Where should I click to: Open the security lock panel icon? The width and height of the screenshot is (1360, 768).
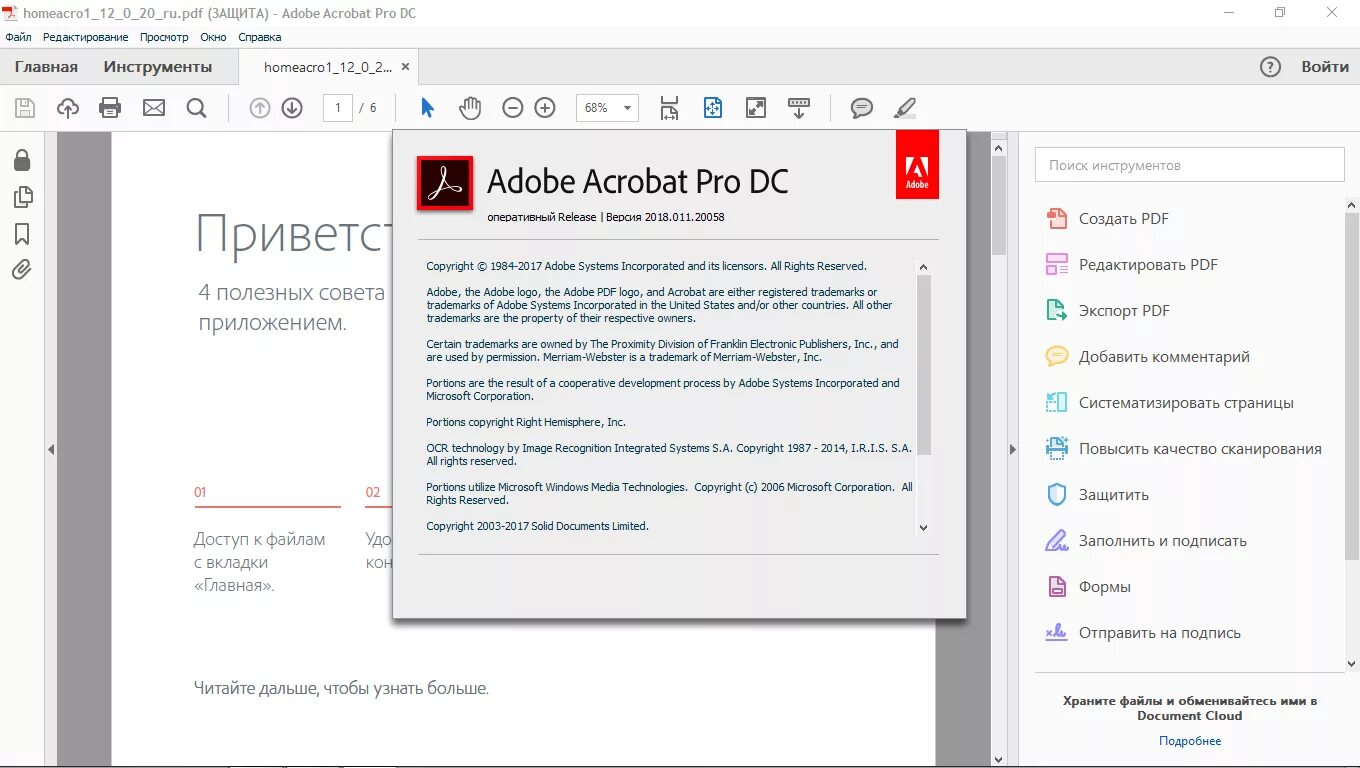(22, 160)
